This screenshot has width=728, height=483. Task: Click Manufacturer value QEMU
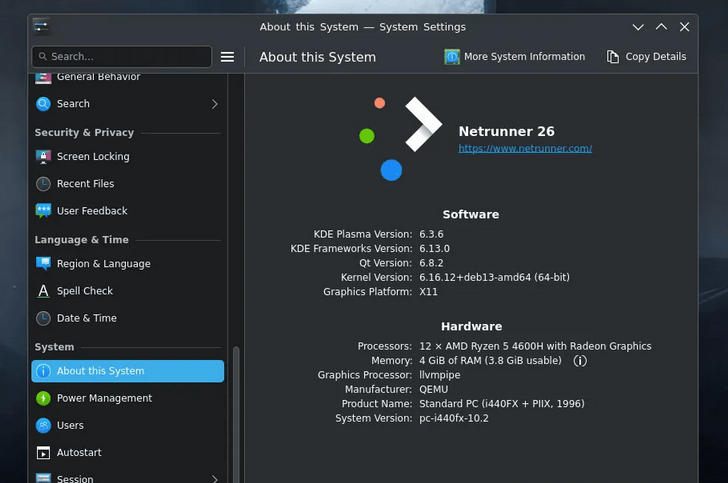pos(434,389)
